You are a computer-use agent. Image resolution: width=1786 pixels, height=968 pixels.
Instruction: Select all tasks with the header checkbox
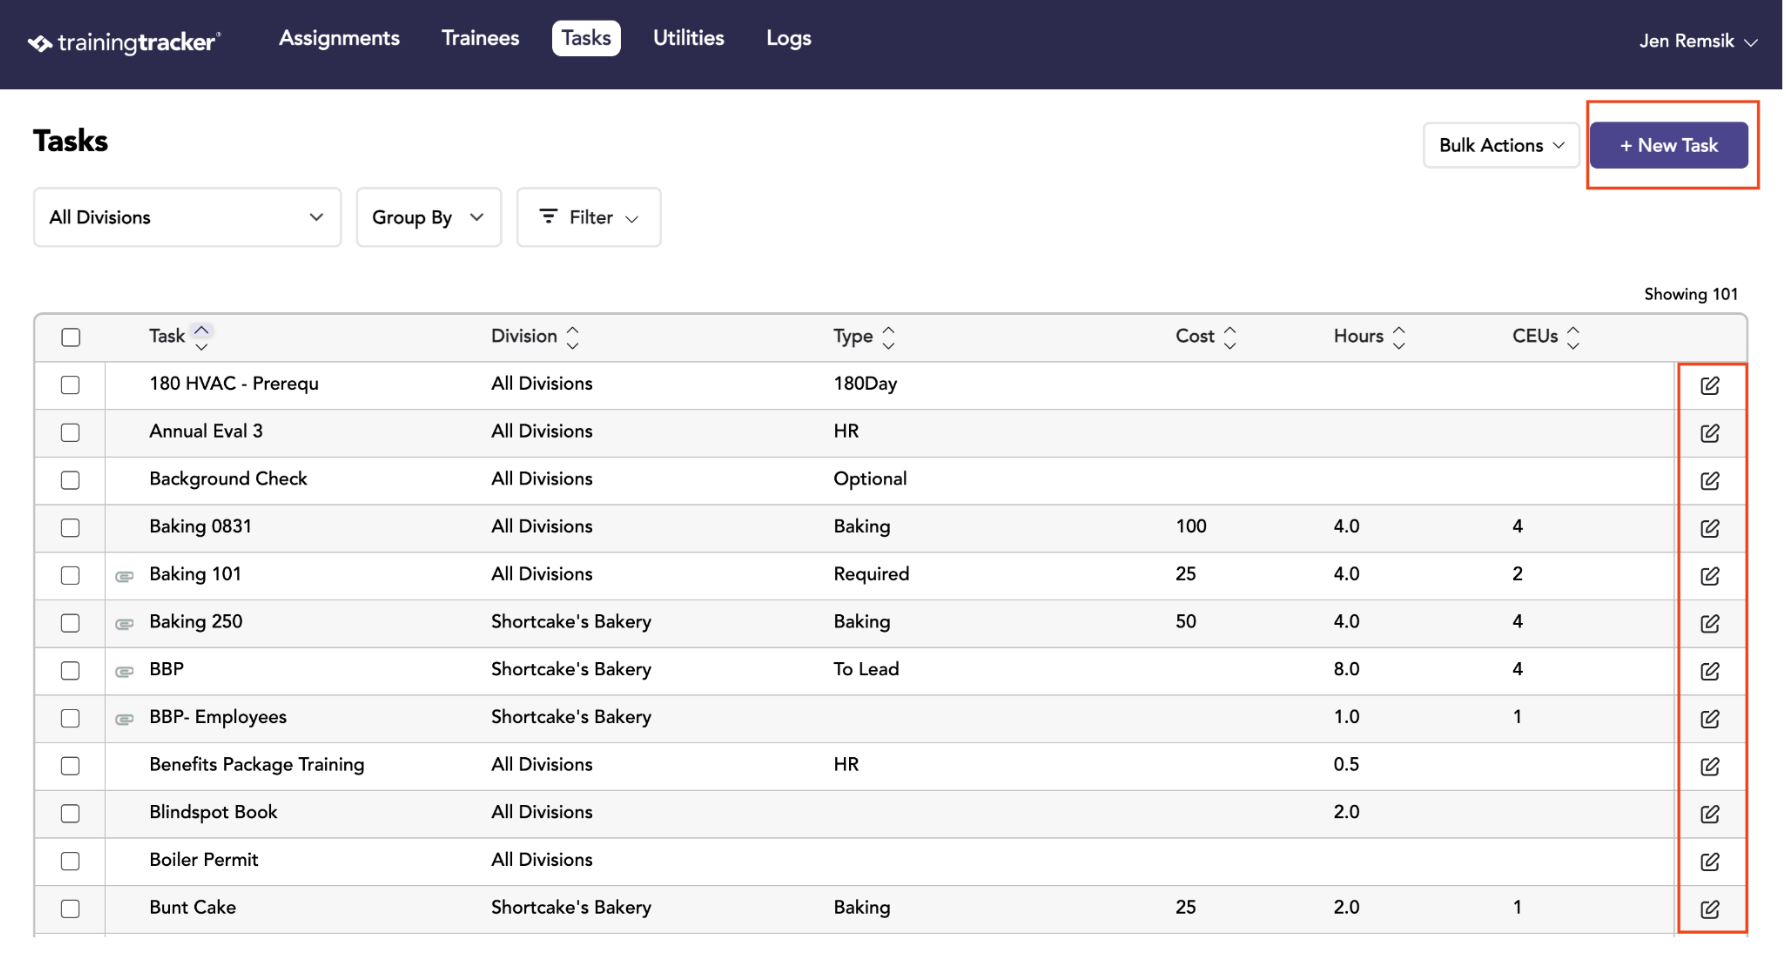coord(70,337)
